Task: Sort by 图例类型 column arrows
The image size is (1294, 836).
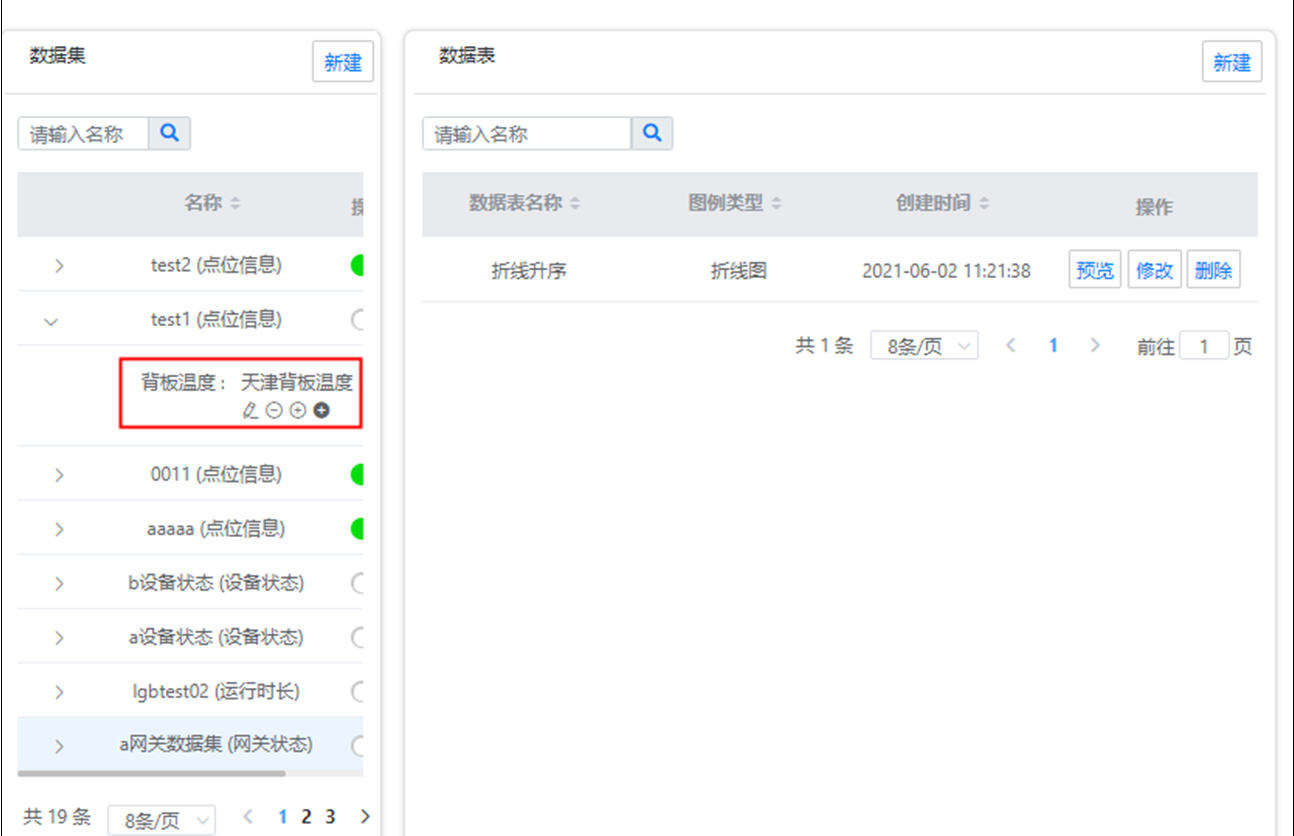Action: click(x=776, y=203)
